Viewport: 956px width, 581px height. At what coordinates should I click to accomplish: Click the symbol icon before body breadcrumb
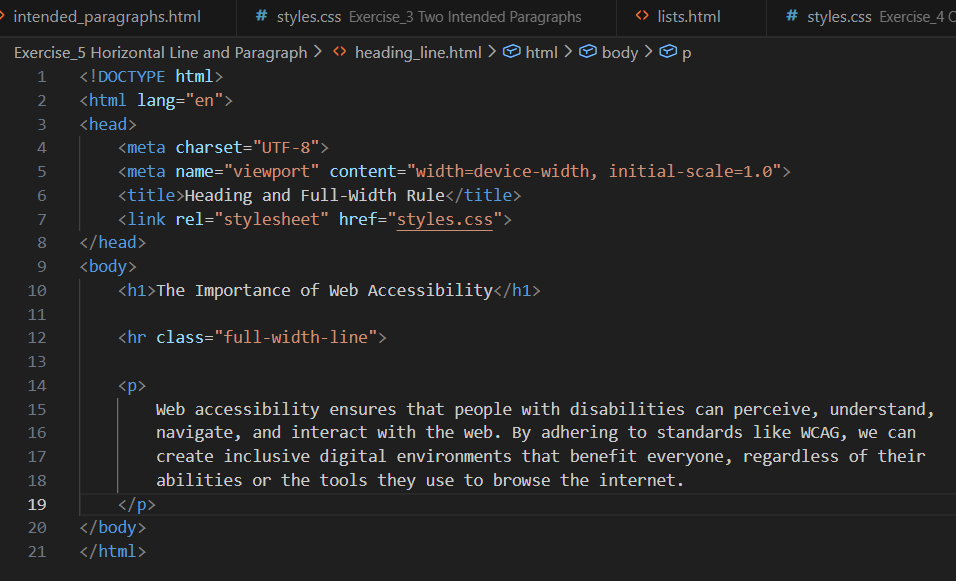point(587,53)
